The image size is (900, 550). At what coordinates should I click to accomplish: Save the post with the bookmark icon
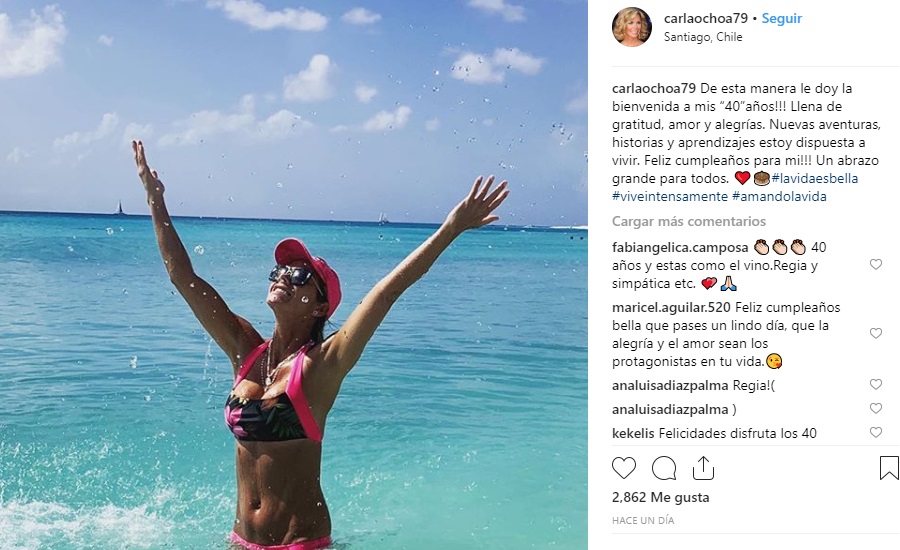click(889, 468)
